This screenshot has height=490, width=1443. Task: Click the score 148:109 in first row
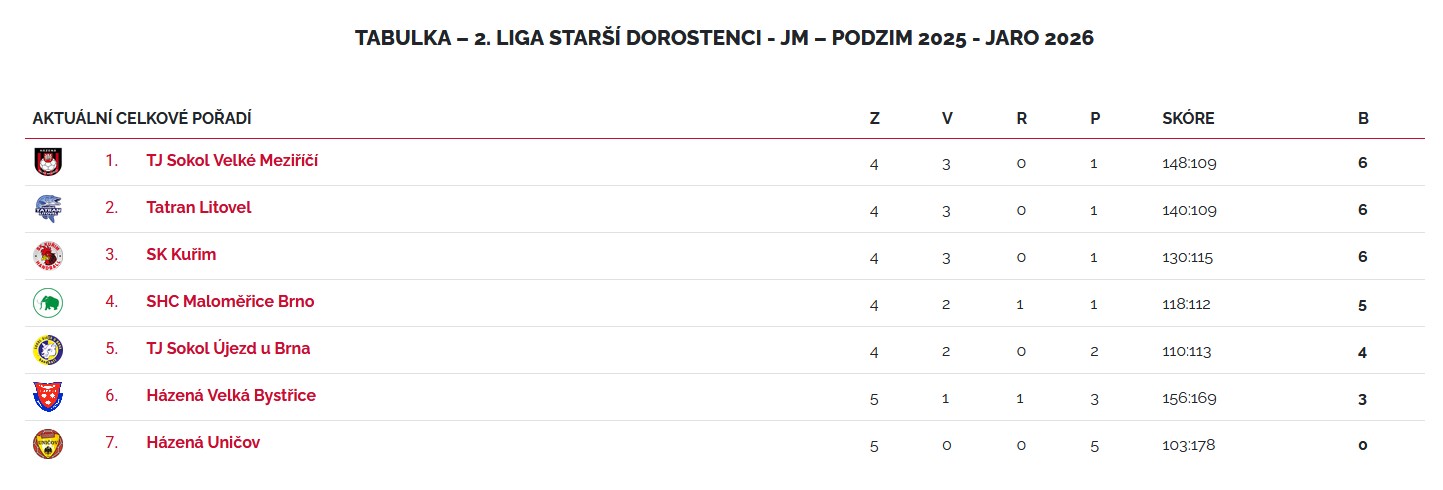pos(1189,163)
